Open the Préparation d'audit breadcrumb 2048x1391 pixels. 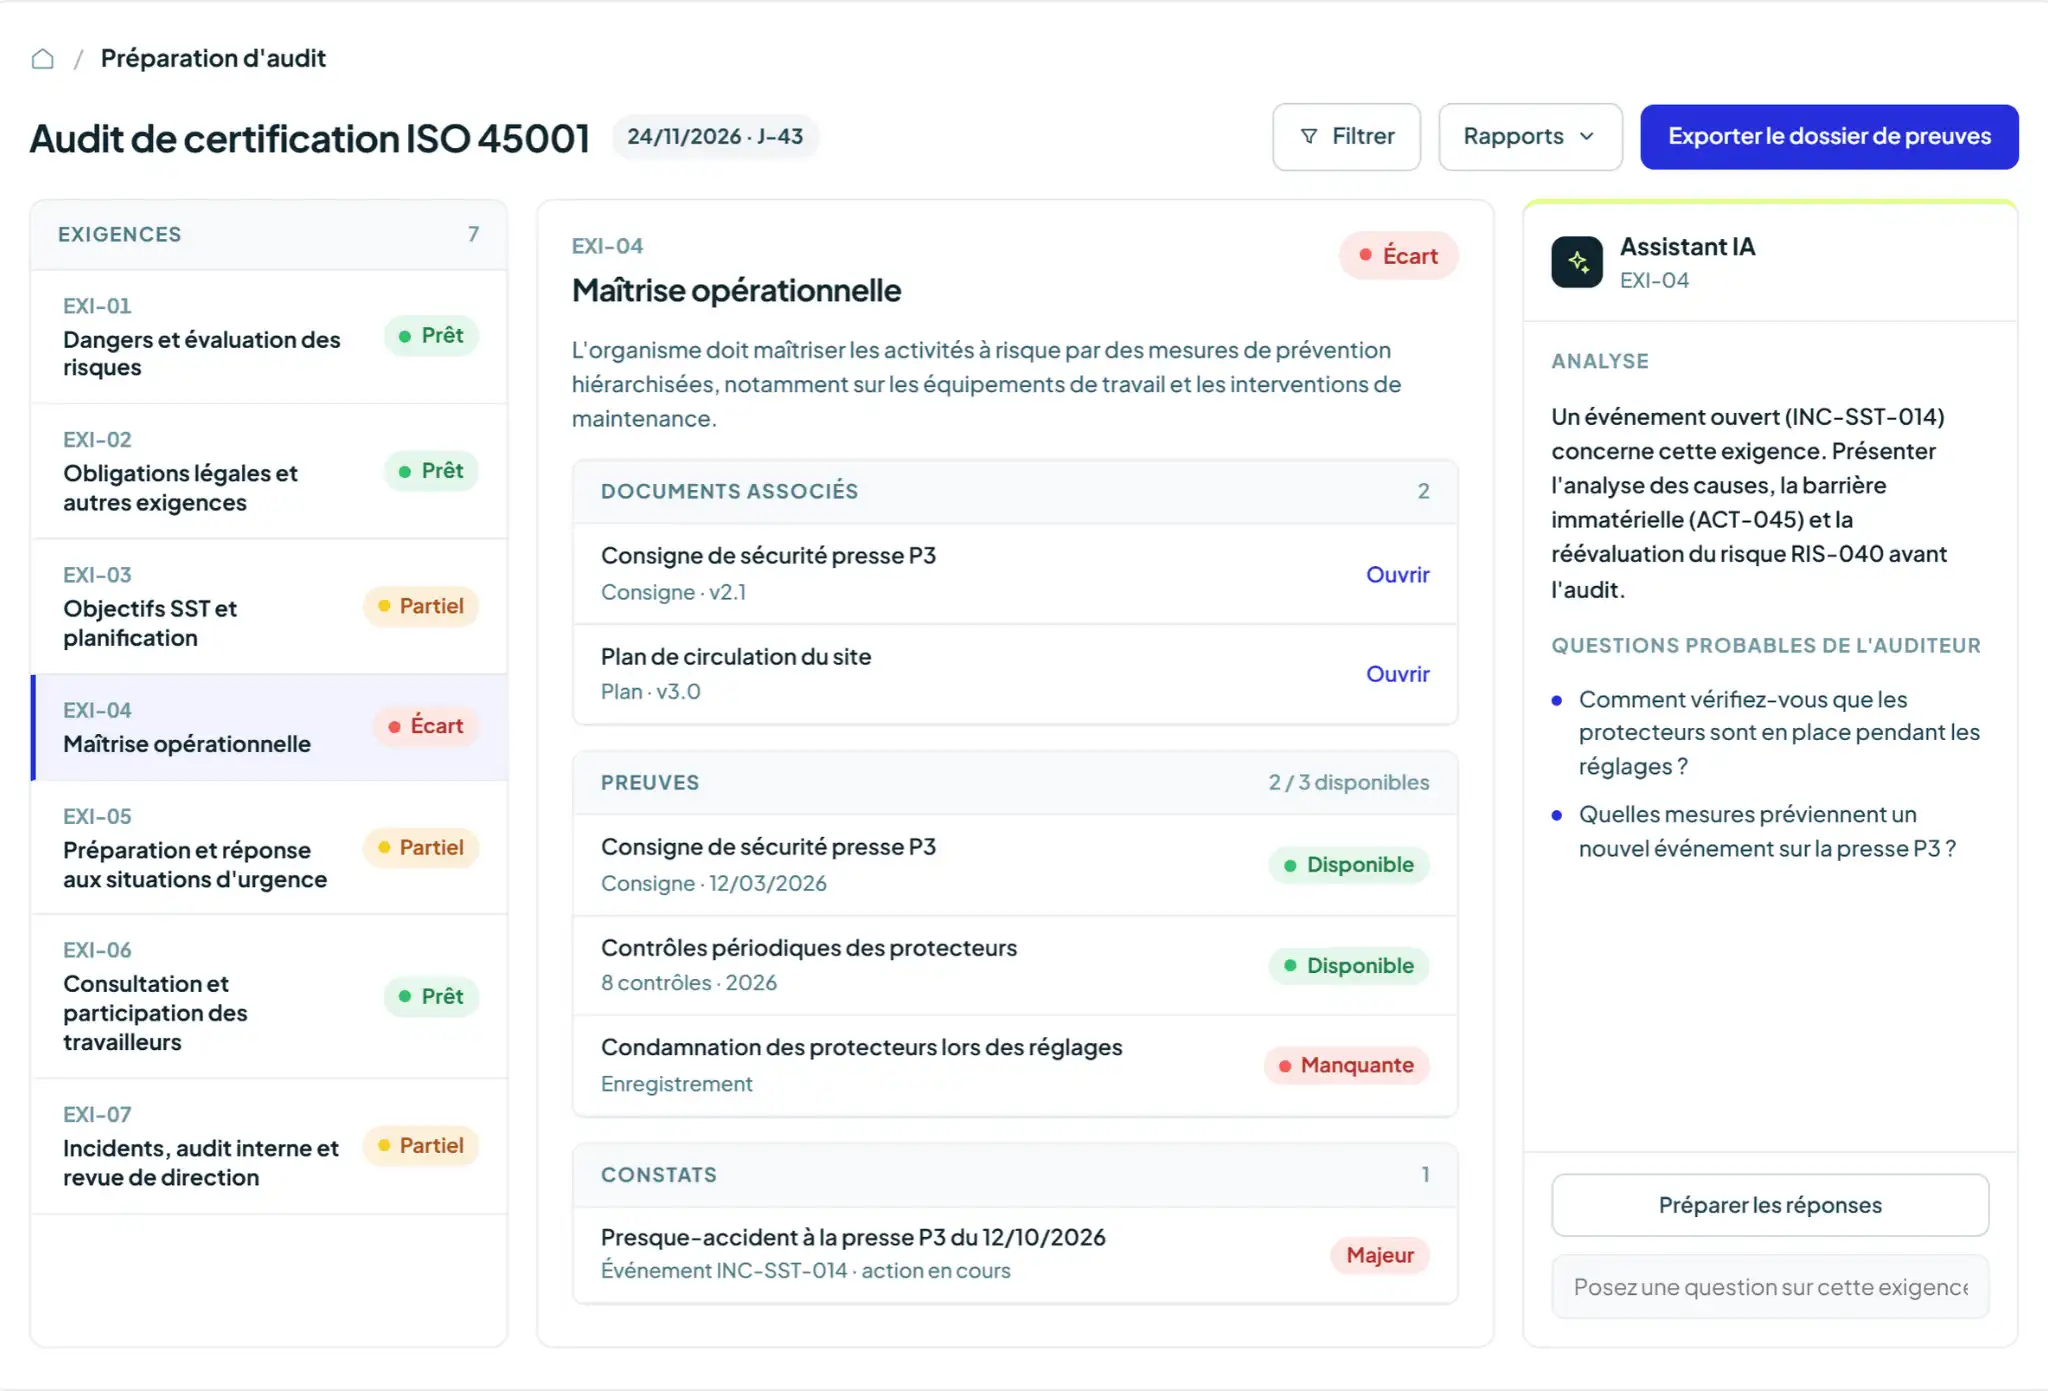pyautogui.click(x=213, y=59)
